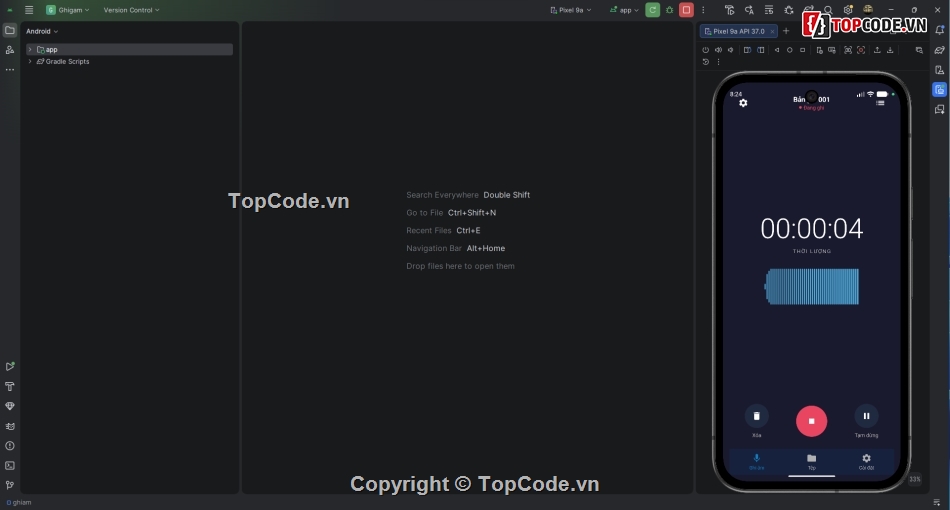Open the Problems tool window
The height and width of the screenshot is (510, 950).
[10, 446]
